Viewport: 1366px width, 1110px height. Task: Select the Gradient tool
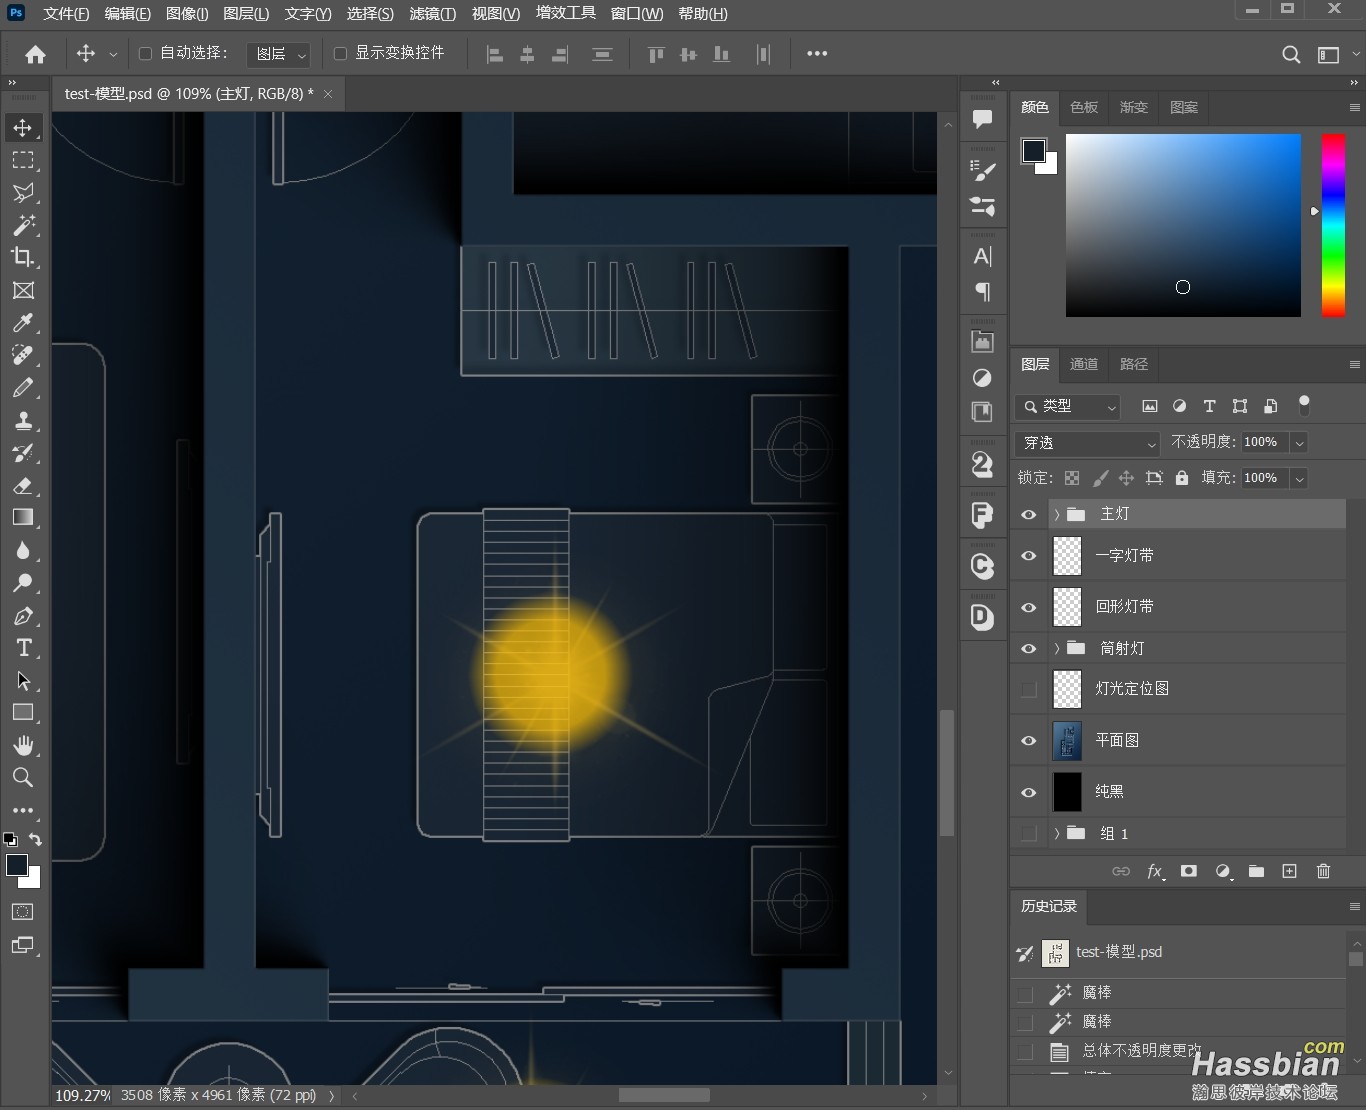tap(23, 517)
